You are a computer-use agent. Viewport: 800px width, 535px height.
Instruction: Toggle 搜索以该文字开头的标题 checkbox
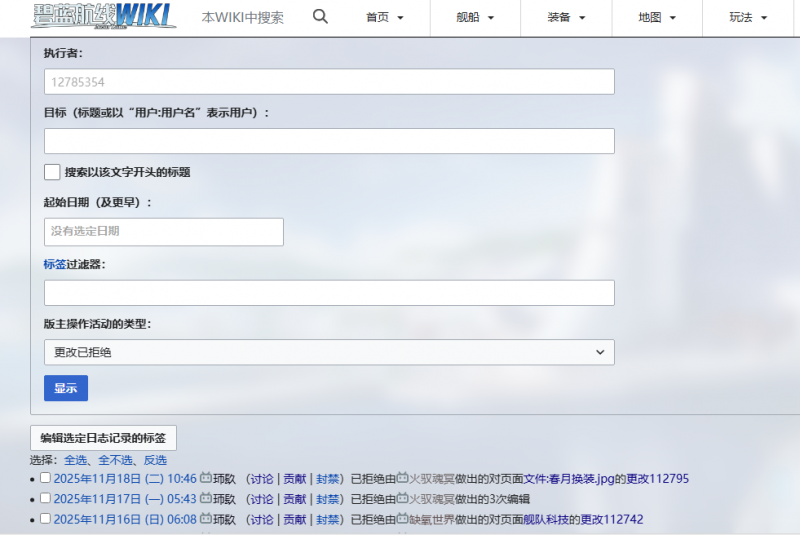click(52, 172)
